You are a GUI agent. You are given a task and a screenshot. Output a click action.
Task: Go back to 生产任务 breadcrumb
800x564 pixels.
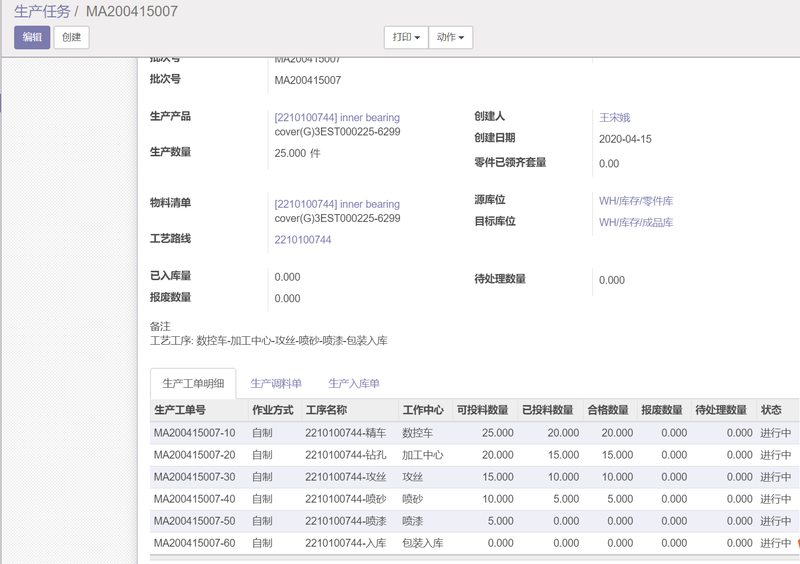tap(42, 11)
